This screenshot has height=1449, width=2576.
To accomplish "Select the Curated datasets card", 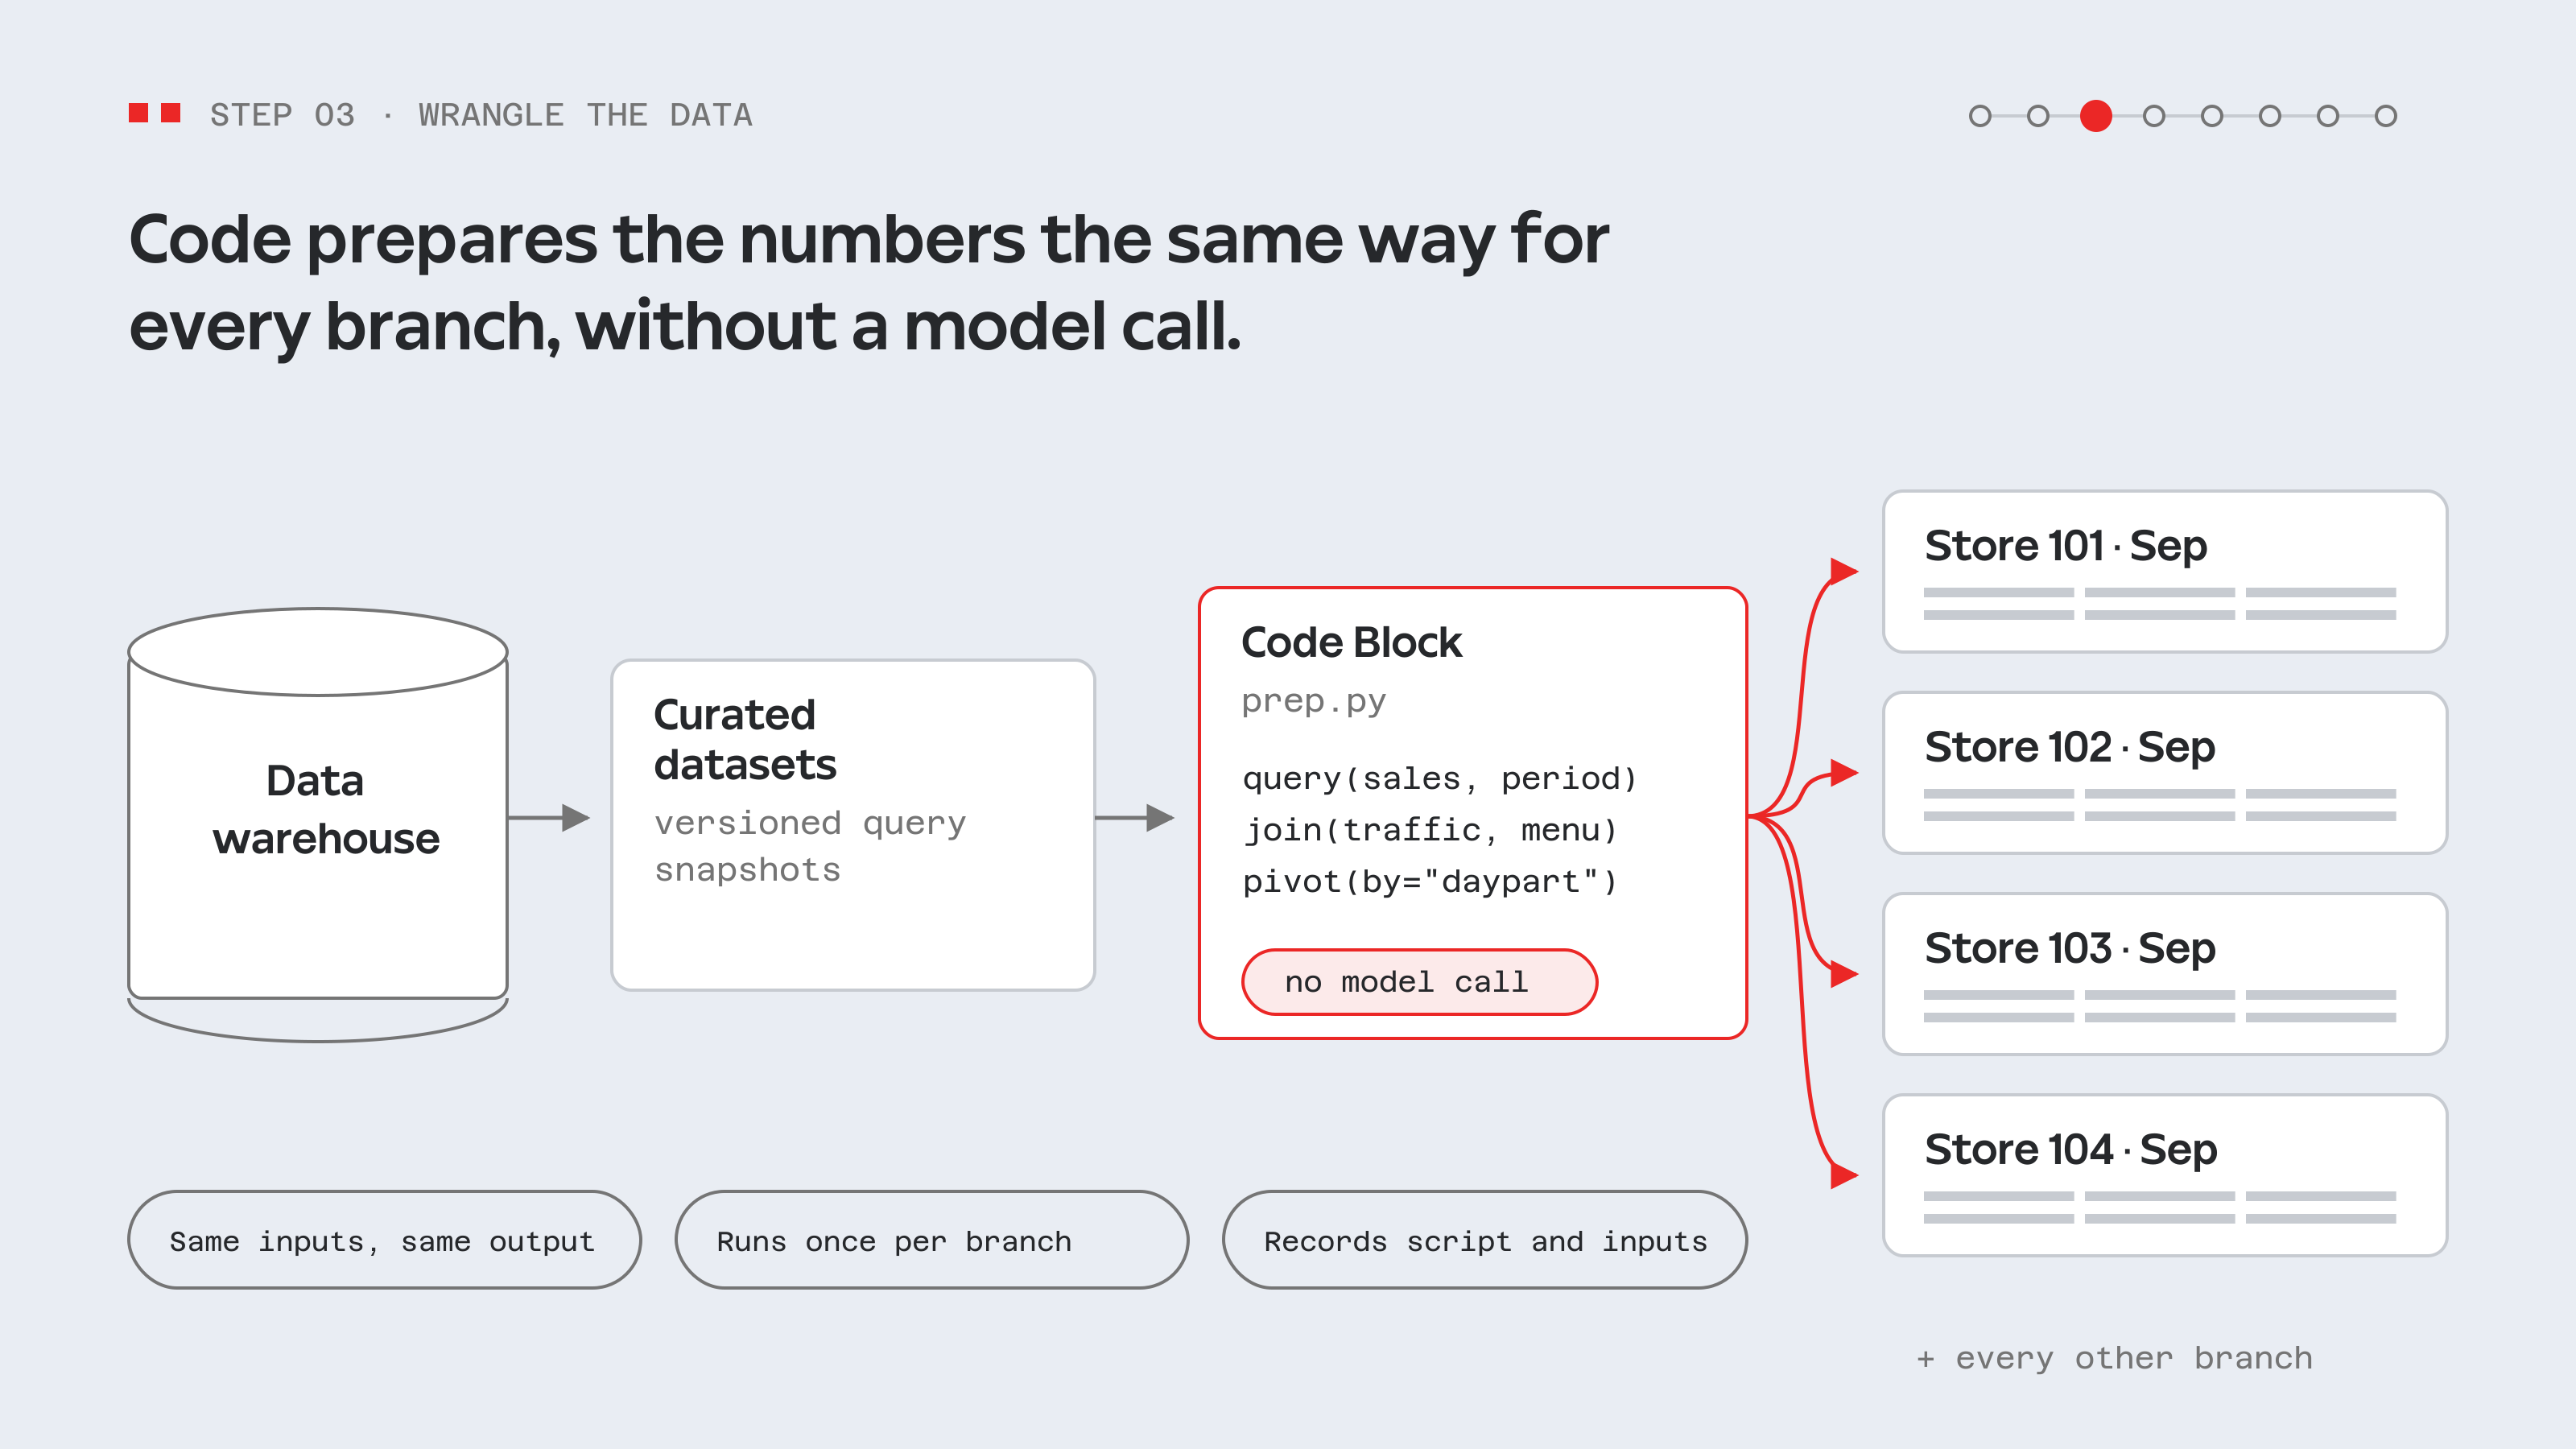I will pos(853,825).
